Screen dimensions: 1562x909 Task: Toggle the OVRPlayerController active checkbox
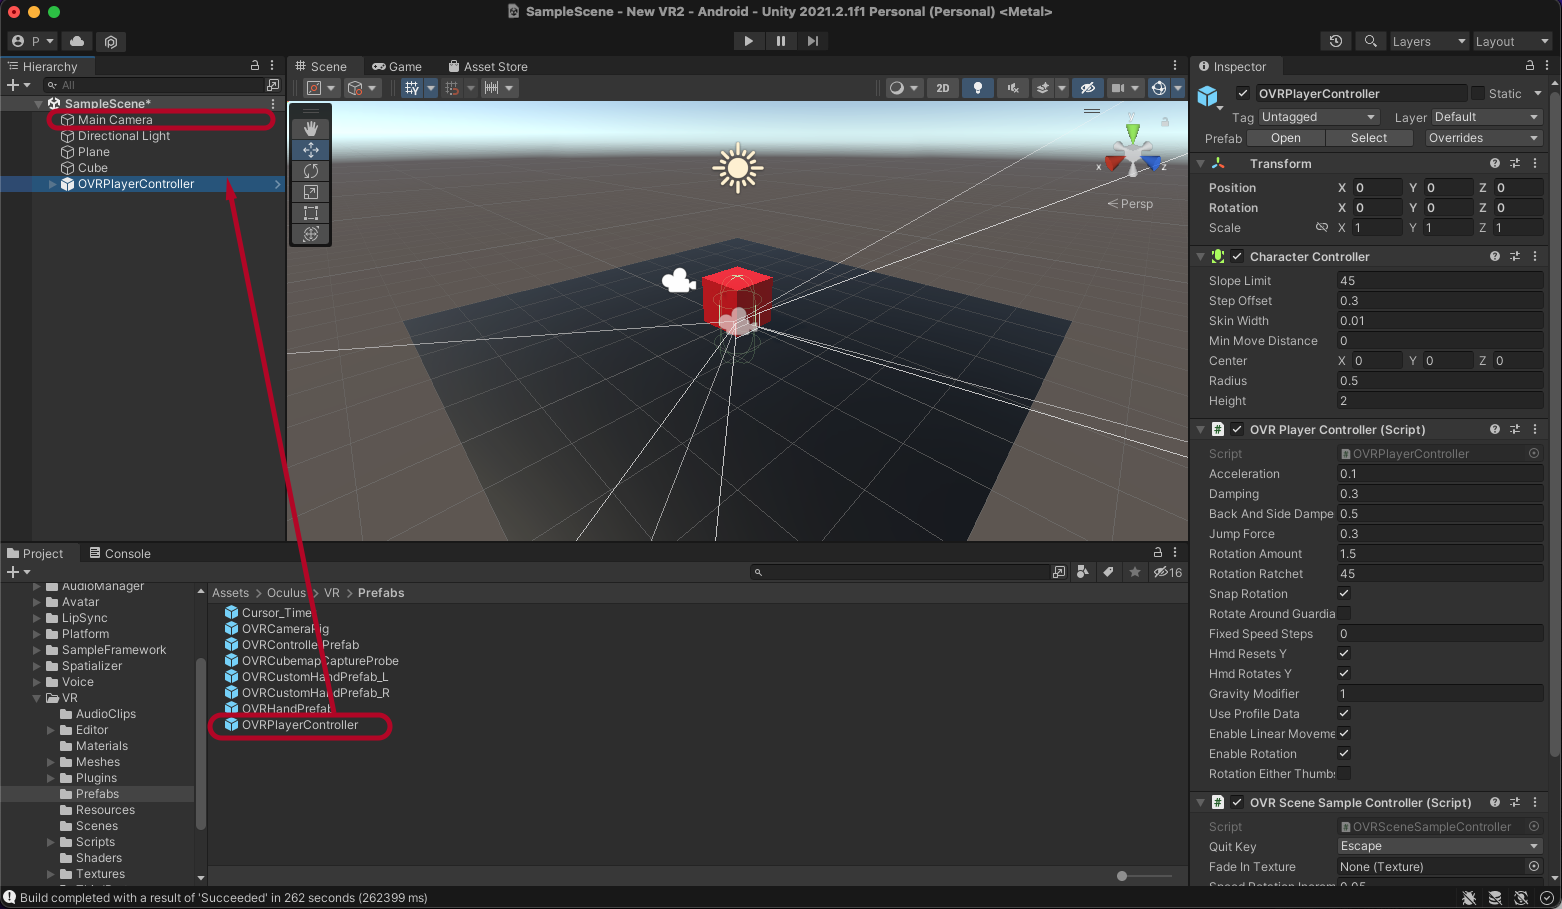coord(1242,93)
